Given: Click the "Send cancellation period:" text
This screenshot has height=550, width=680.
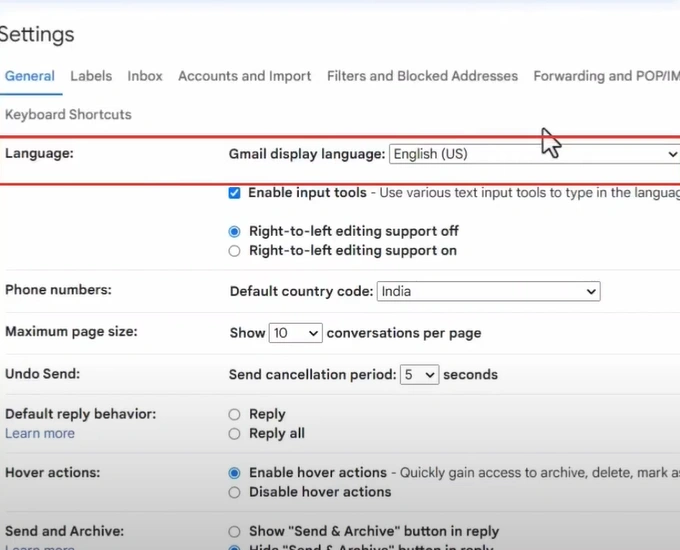Looking at the screenshot, I should point(313,374).
